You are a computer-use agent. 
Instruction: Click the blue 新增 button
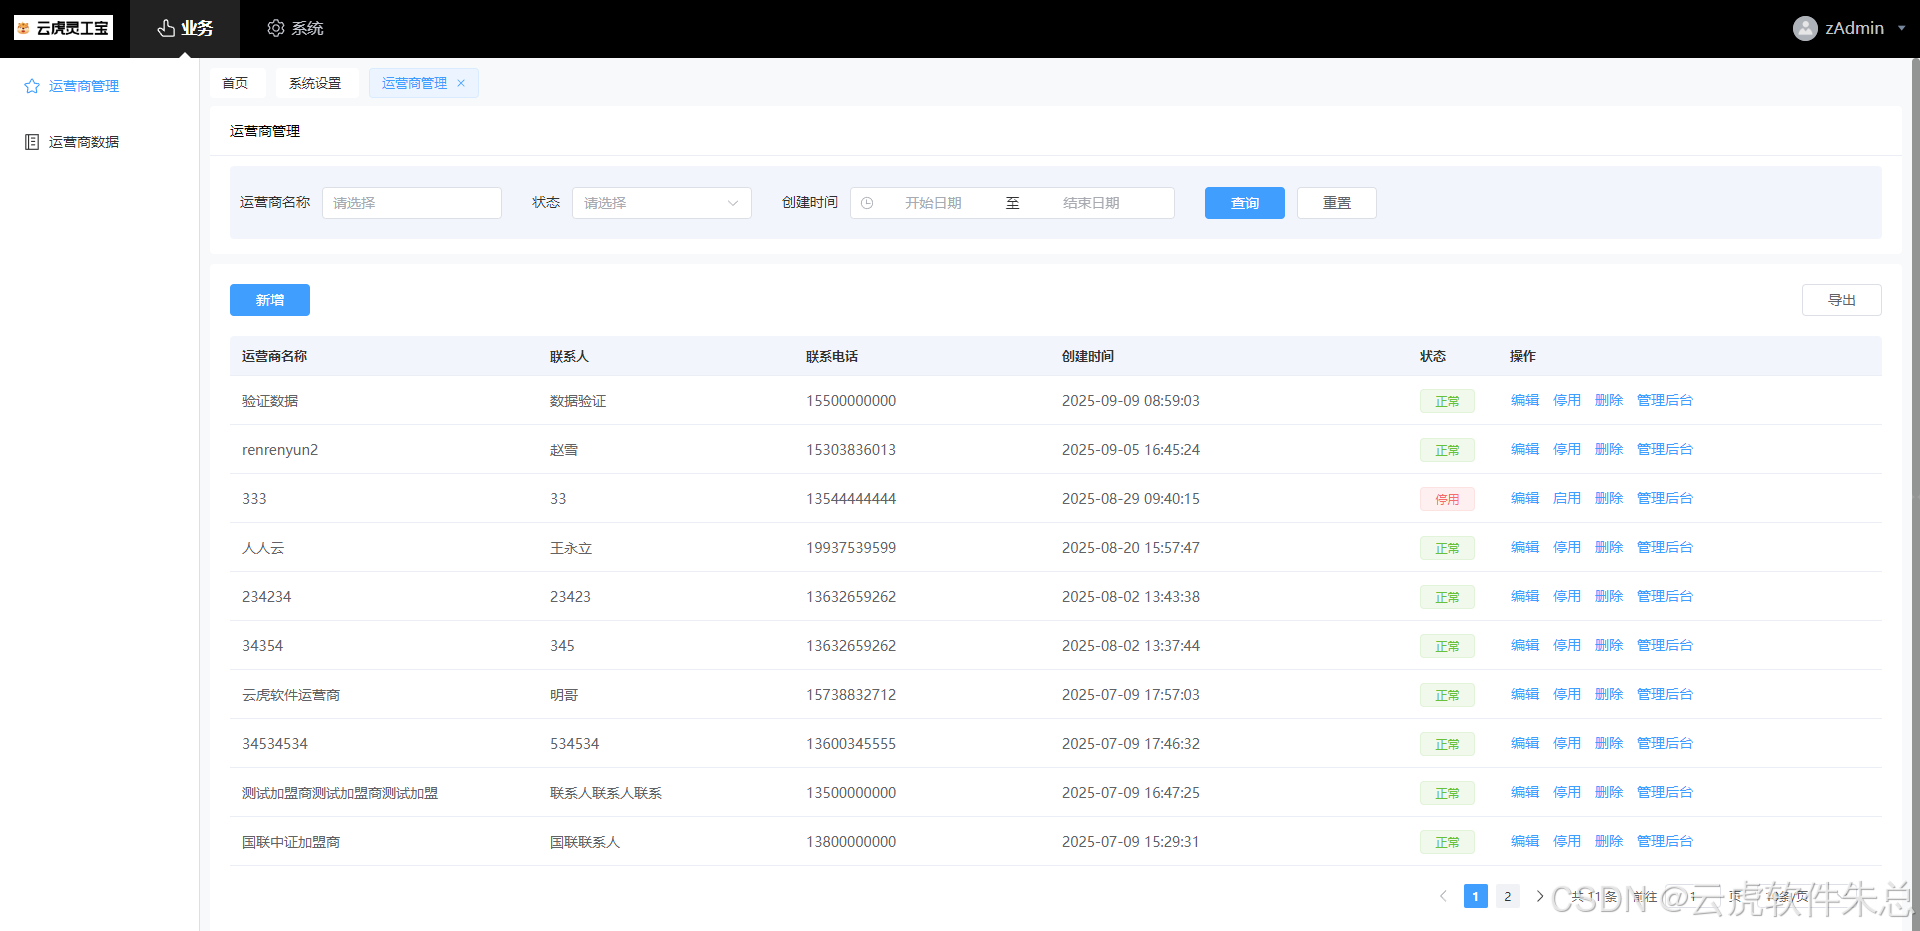(x=270, y=300)
